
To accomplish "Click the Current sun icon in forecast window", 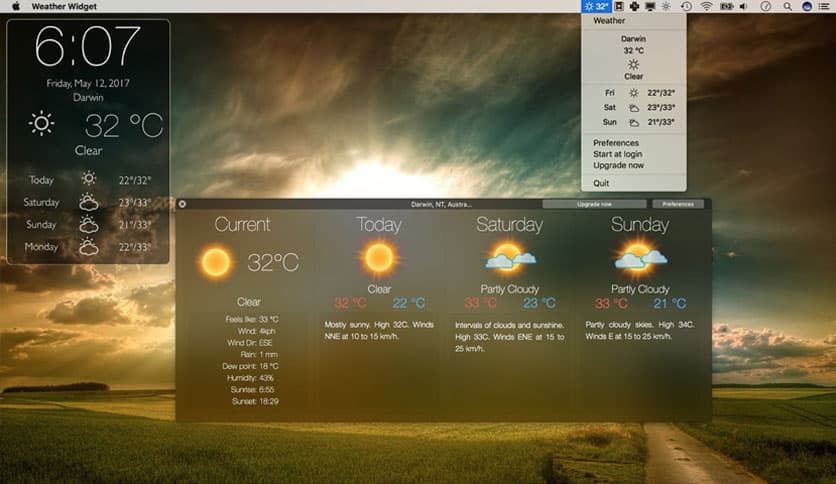I will pos(216,262).
